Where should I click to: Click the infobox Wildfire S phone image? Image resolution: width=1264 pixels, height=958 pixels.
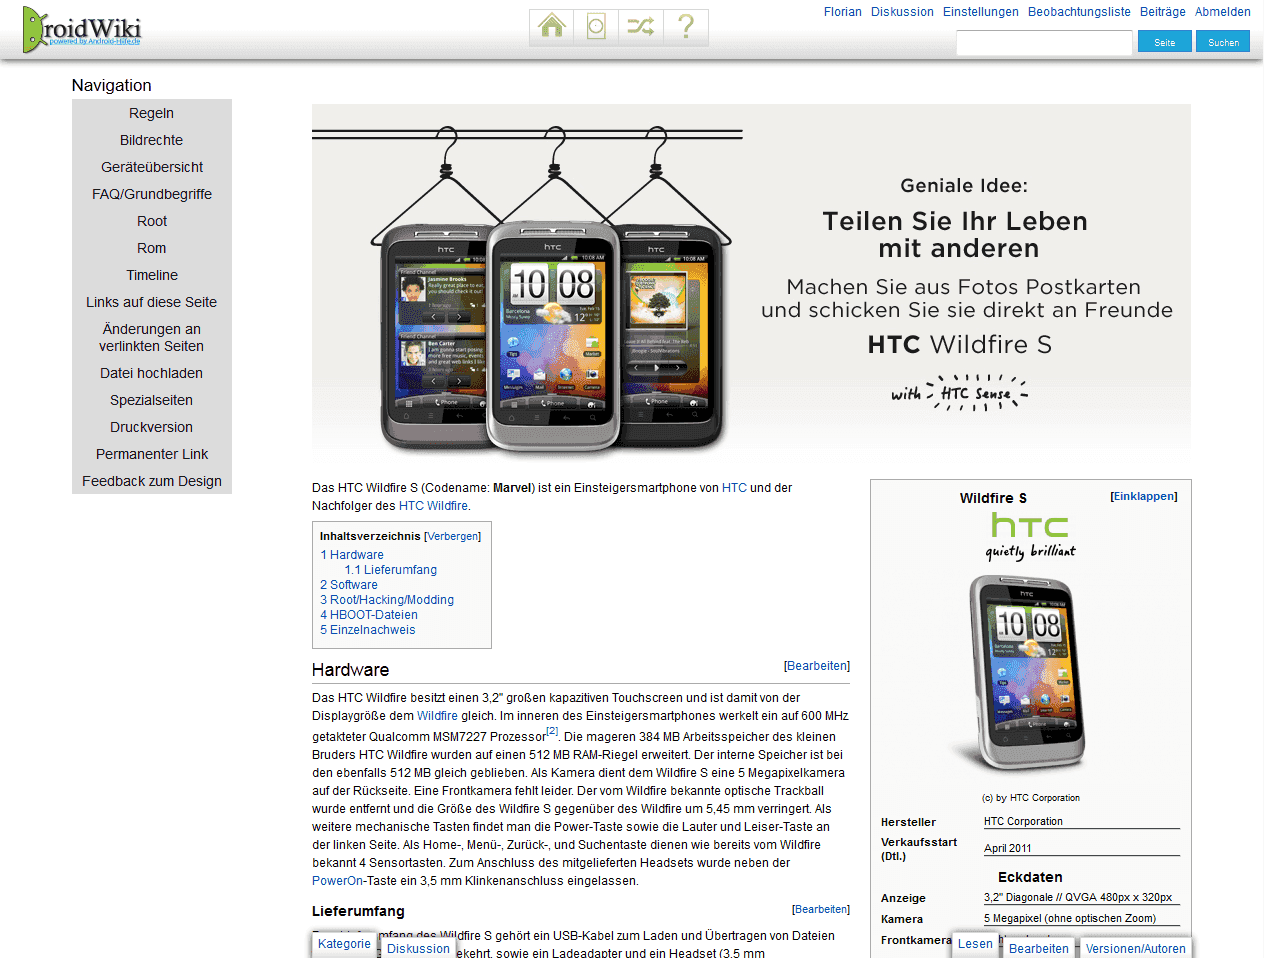1026,673
